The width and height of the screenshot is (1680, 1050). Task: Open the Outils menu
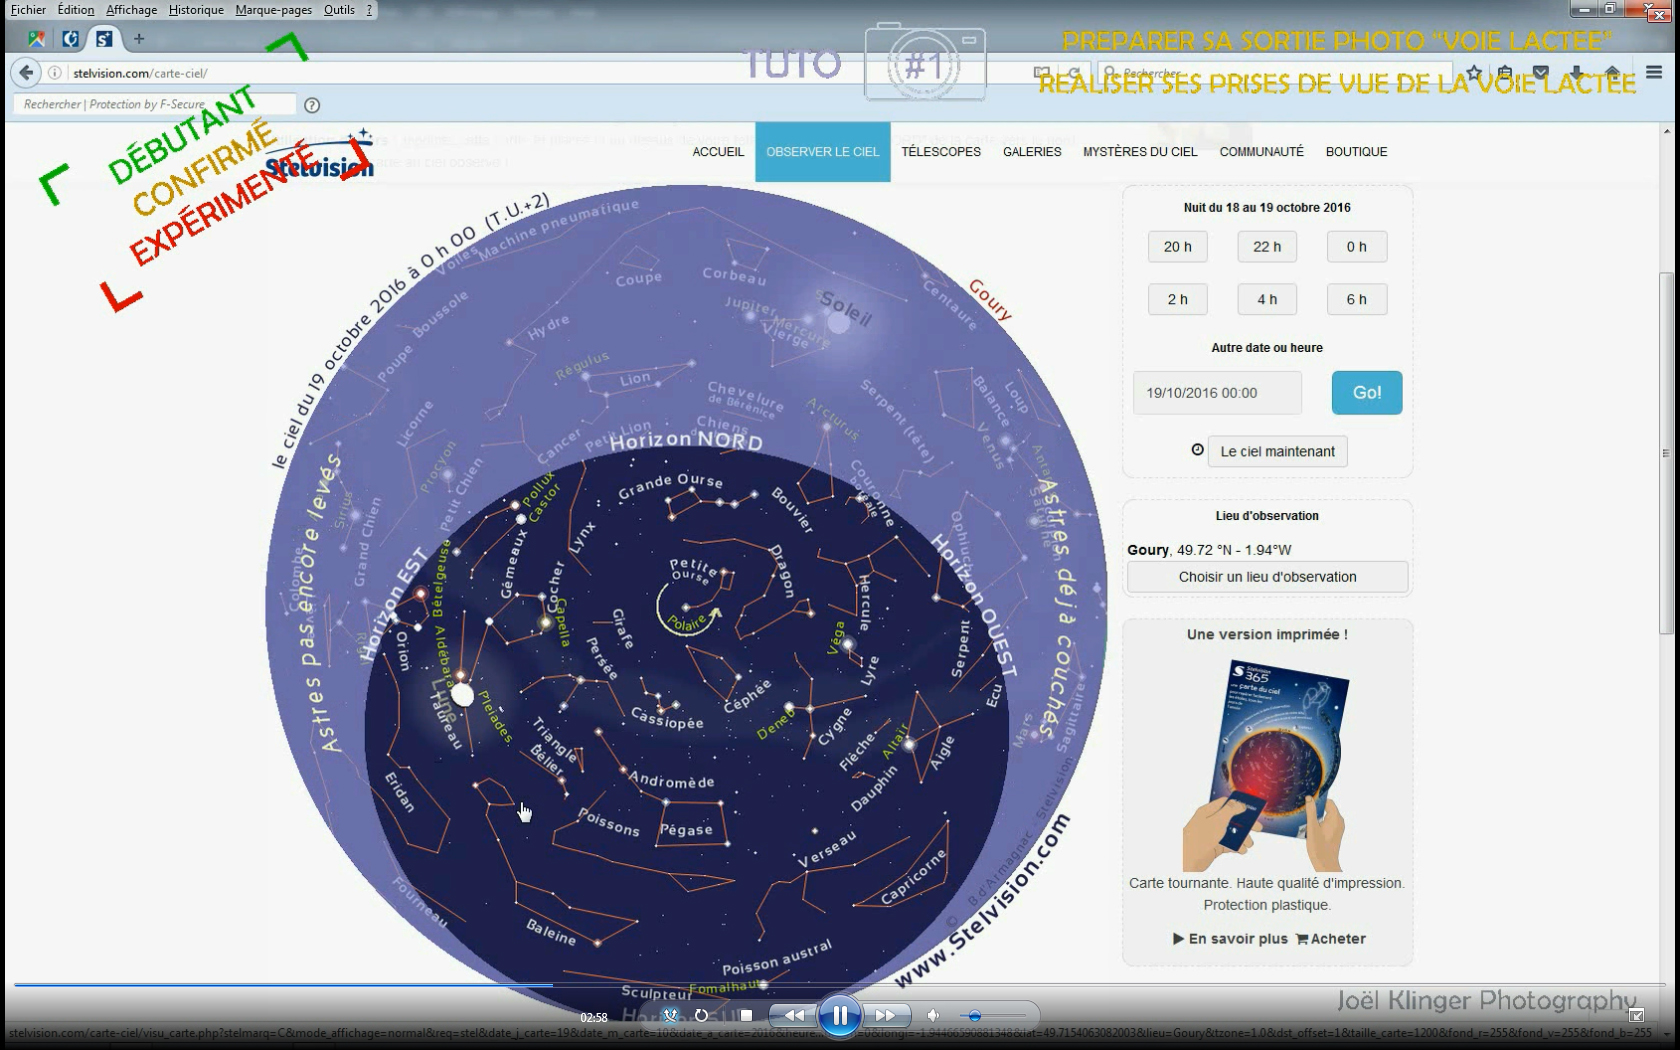coord(339,10)
